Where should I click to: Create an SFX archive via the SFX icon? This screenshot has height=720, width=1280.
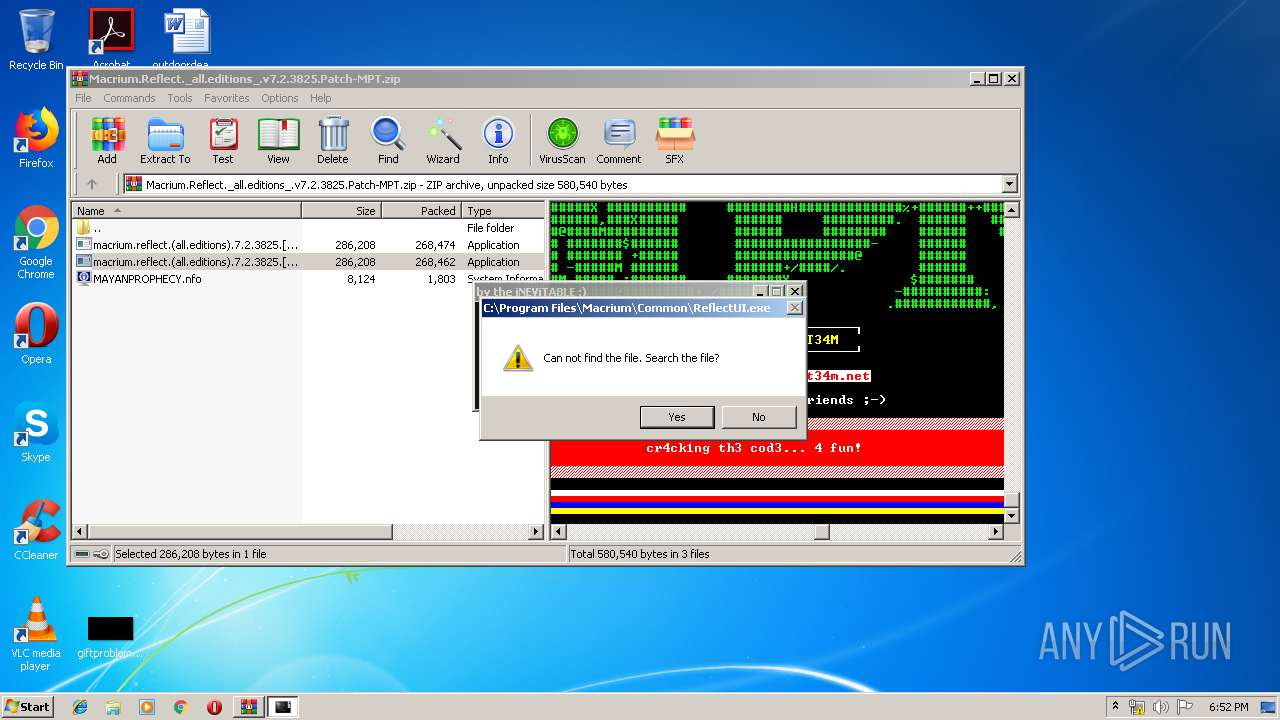click(675, 140)
